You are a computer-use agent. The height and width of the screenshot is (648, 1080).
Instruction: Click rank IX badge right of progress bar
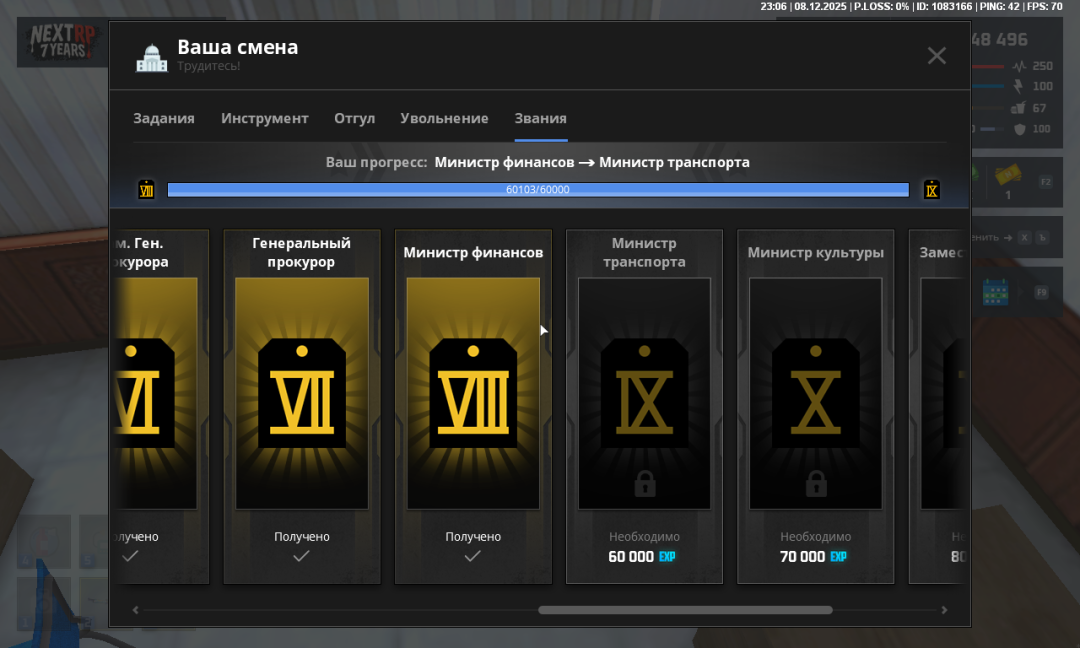932,189
